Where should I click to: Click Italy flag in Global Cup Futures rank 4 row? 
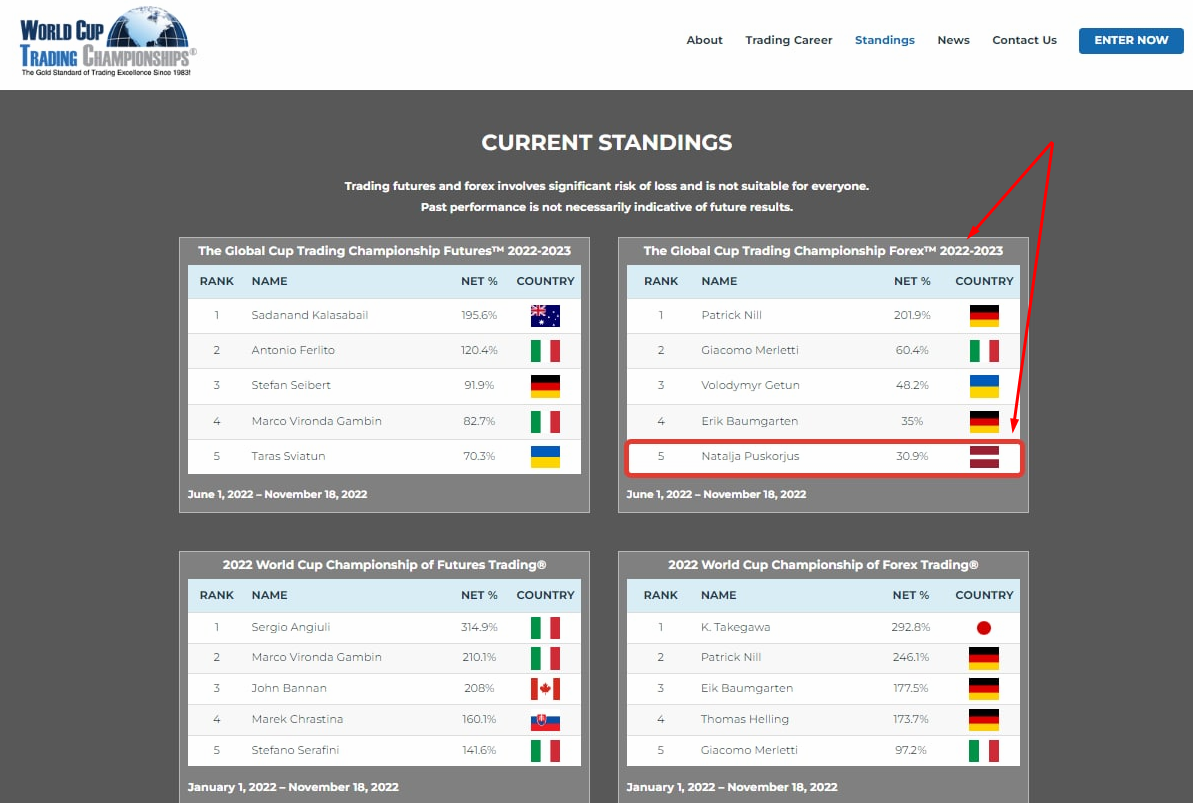(545, 421)
